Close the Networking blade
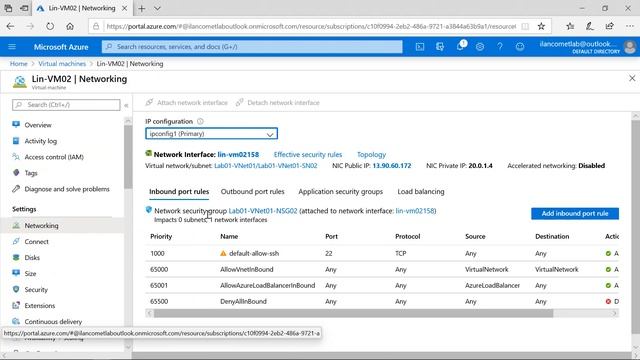This screenshot has height=360, width=640. point(632,78)
